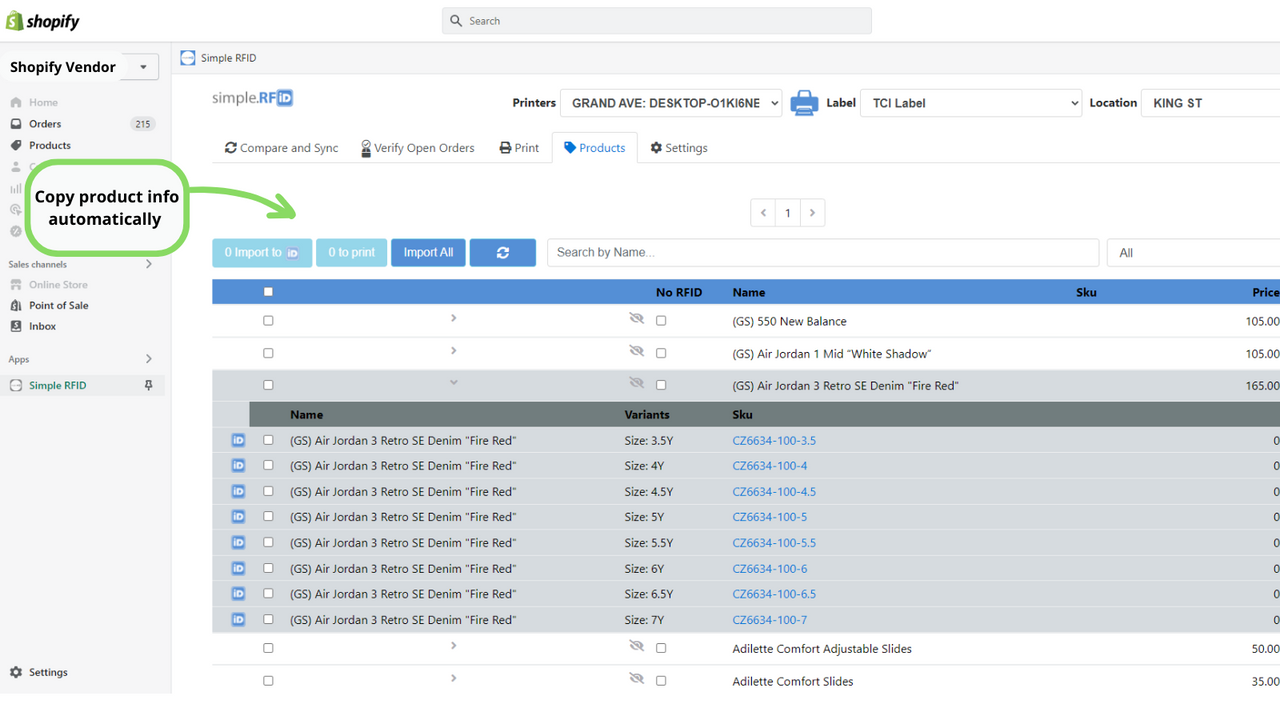Open Point of Sale channel in sidebar

[x=58, y=305]
